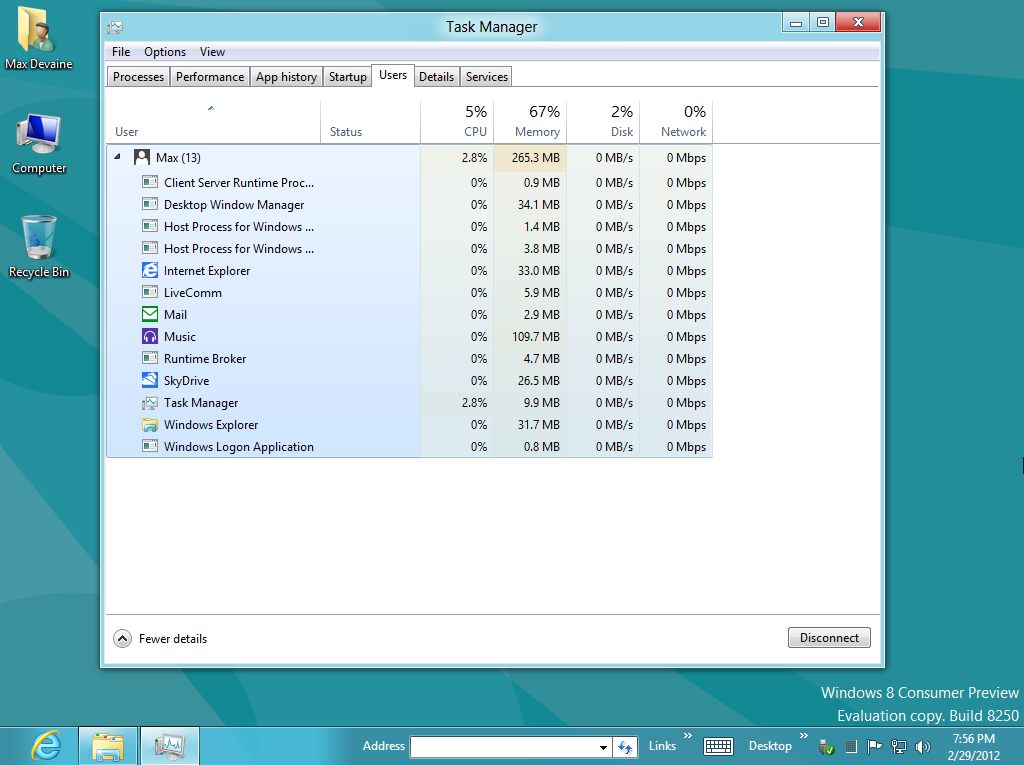Open File Explorer from the taskbar
Viewport: 1024px width, 765px height.
(x=108, y=746)
